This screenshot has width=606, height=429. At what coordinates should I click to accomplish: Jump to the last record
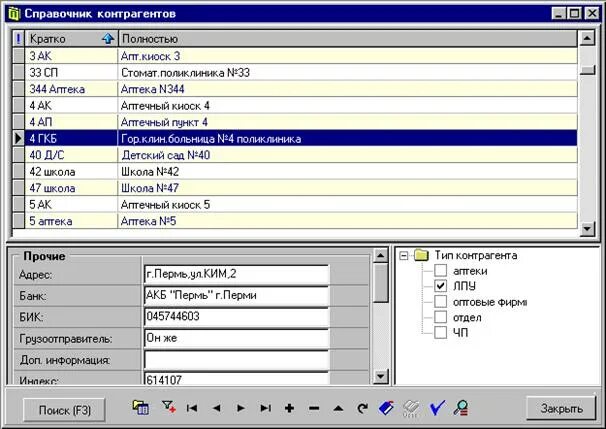pyautogui.click(x=266, y=408)
